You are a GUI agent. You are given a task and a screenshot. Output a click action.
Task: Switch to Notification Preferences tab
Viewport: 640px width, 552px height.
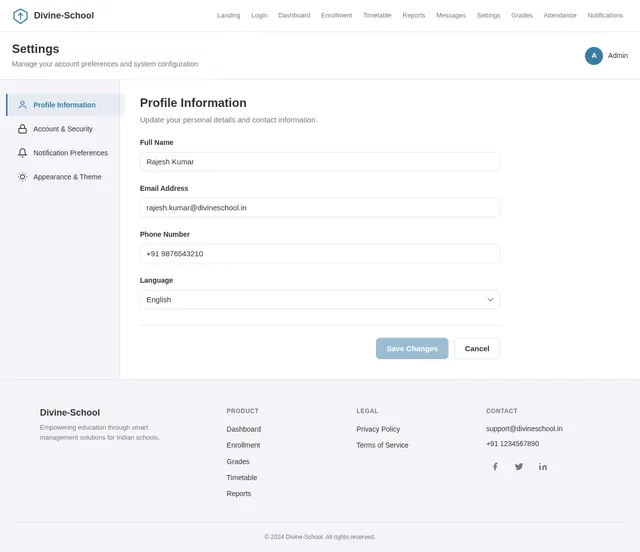tap(65, 153)
